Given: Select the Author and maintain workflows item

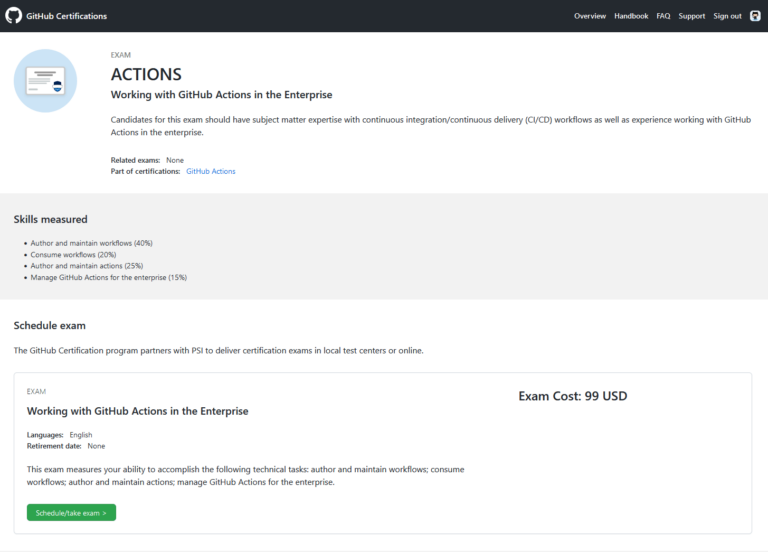Looking at the screenshot, I should point(92,243).
